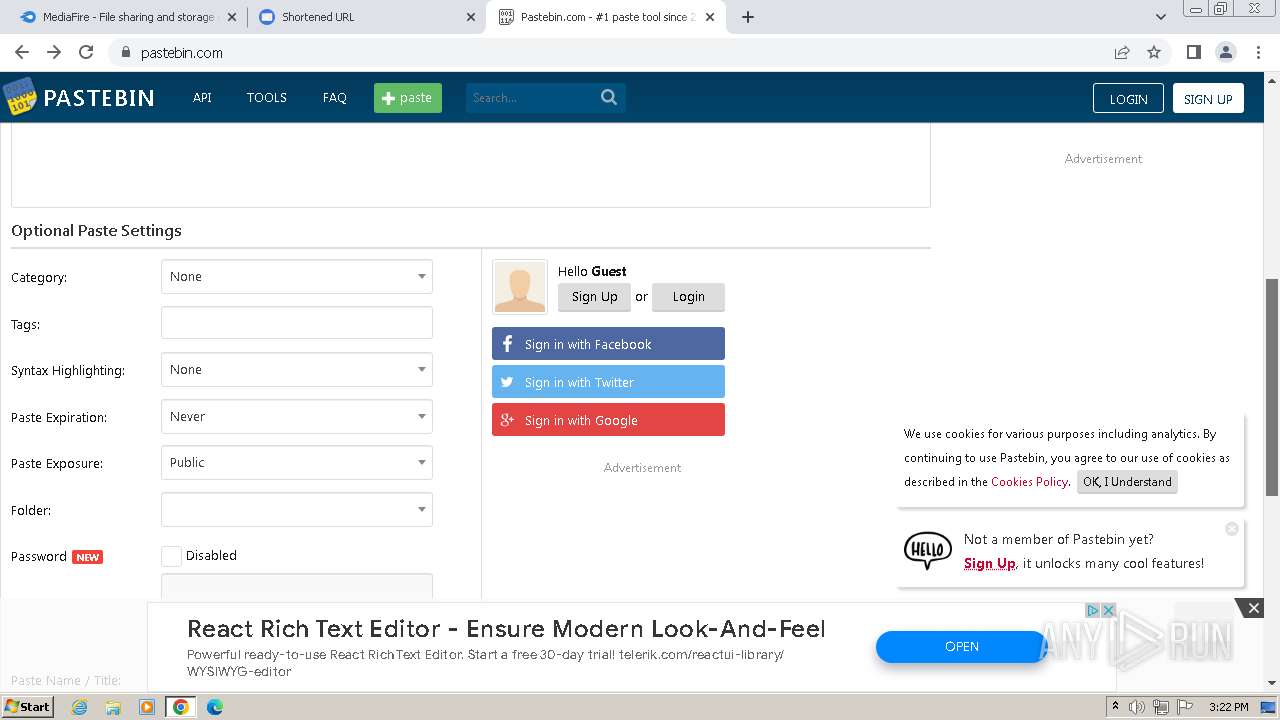Click the address bar URL
Viewport: 1280px width, 720px height.
tap(182, 53)
